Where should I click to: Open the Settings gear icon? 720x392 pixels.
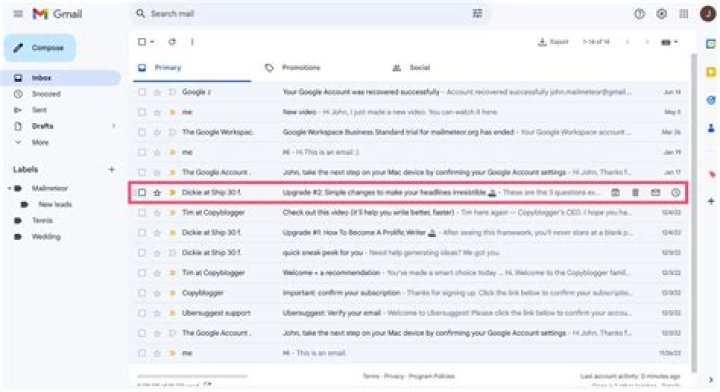662,14
